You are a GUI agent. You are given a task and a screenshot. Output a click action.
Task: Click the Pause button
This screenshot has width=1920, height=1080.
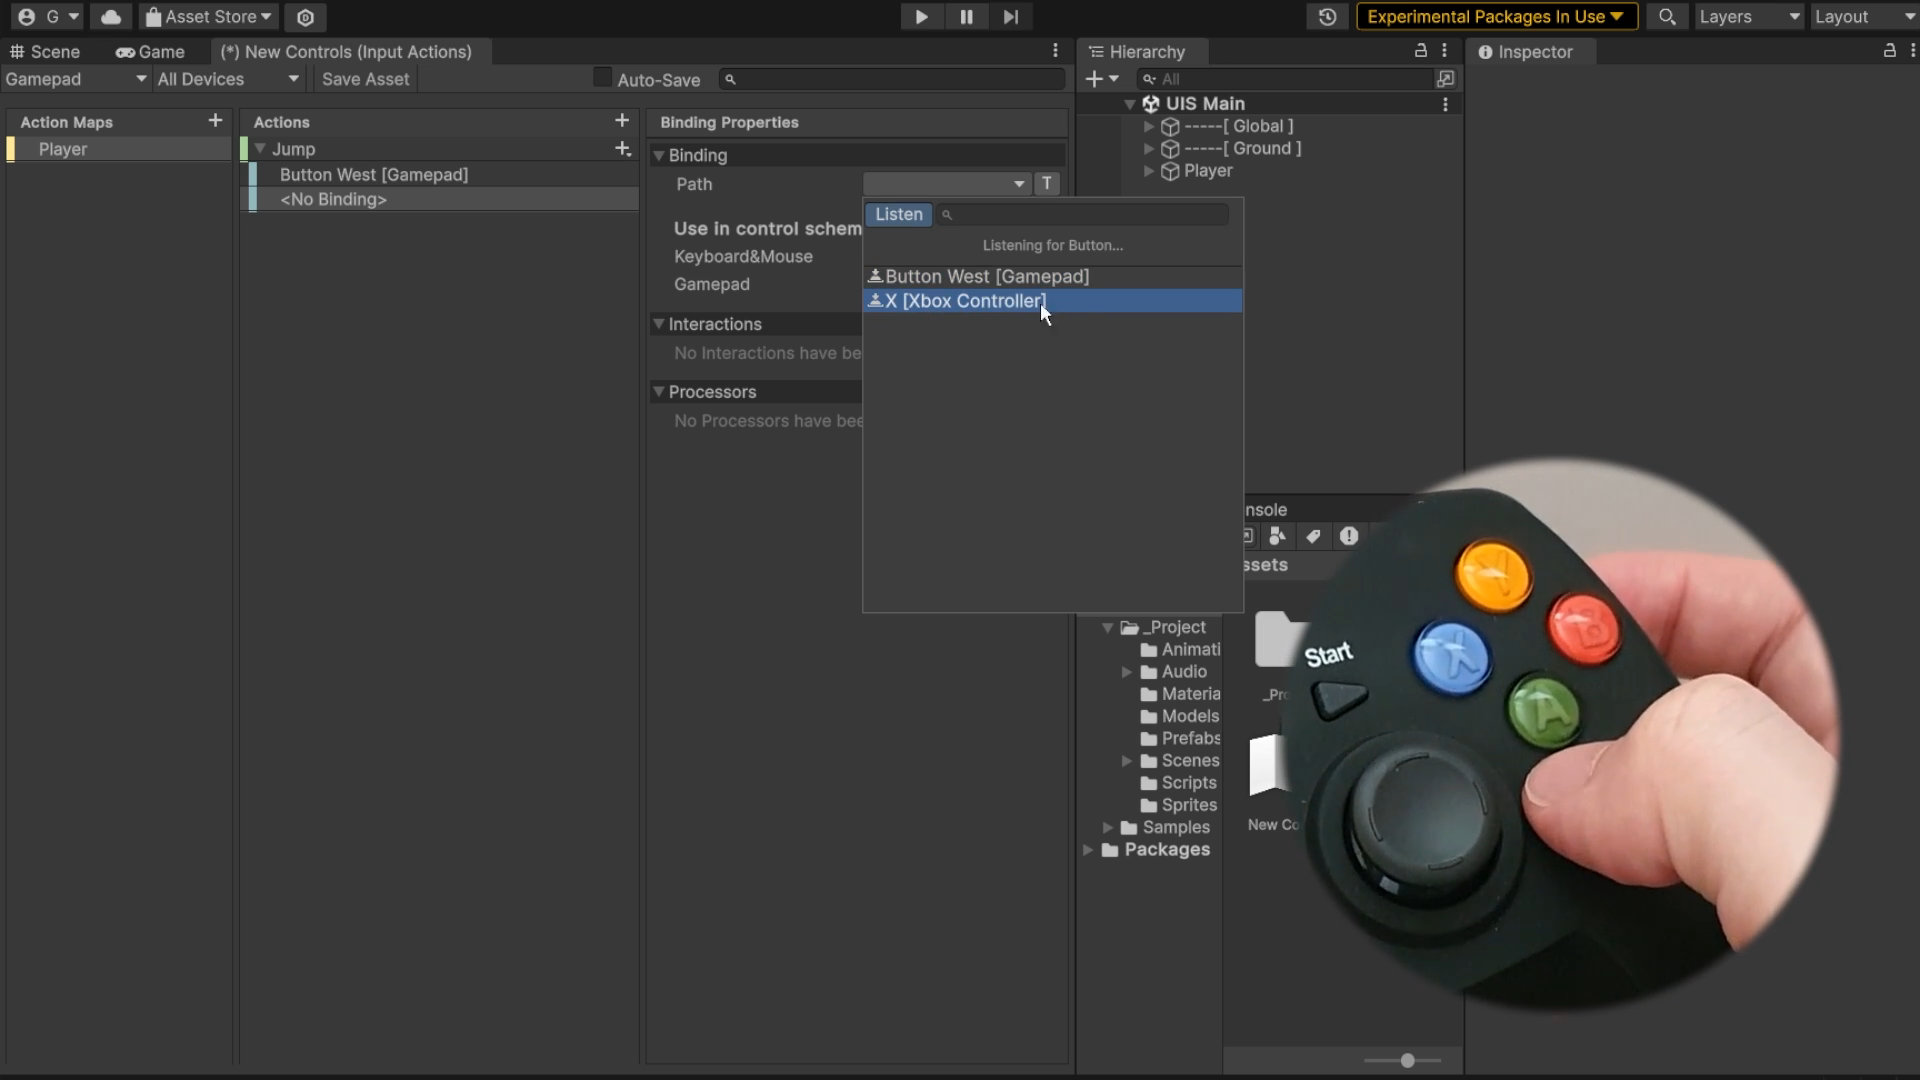966,17
